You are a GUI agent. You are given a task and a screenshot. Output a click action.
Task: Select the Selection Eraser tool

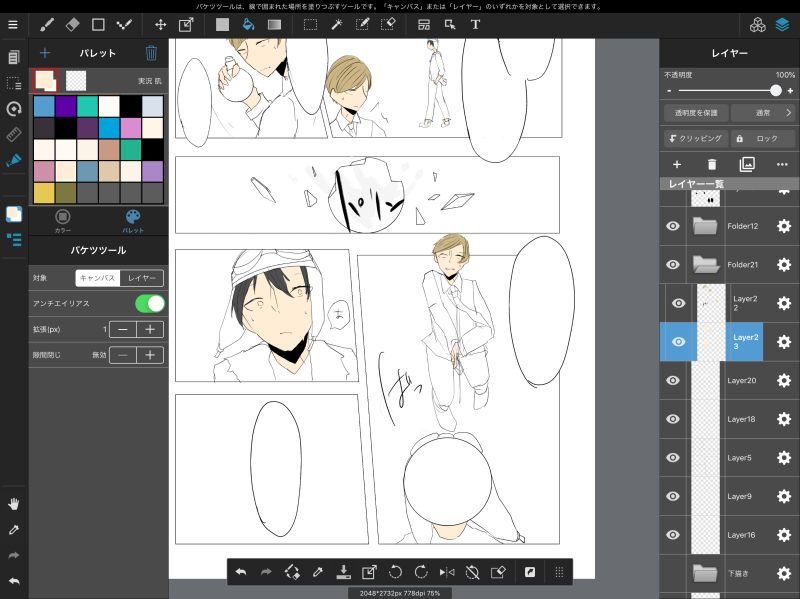388,24
